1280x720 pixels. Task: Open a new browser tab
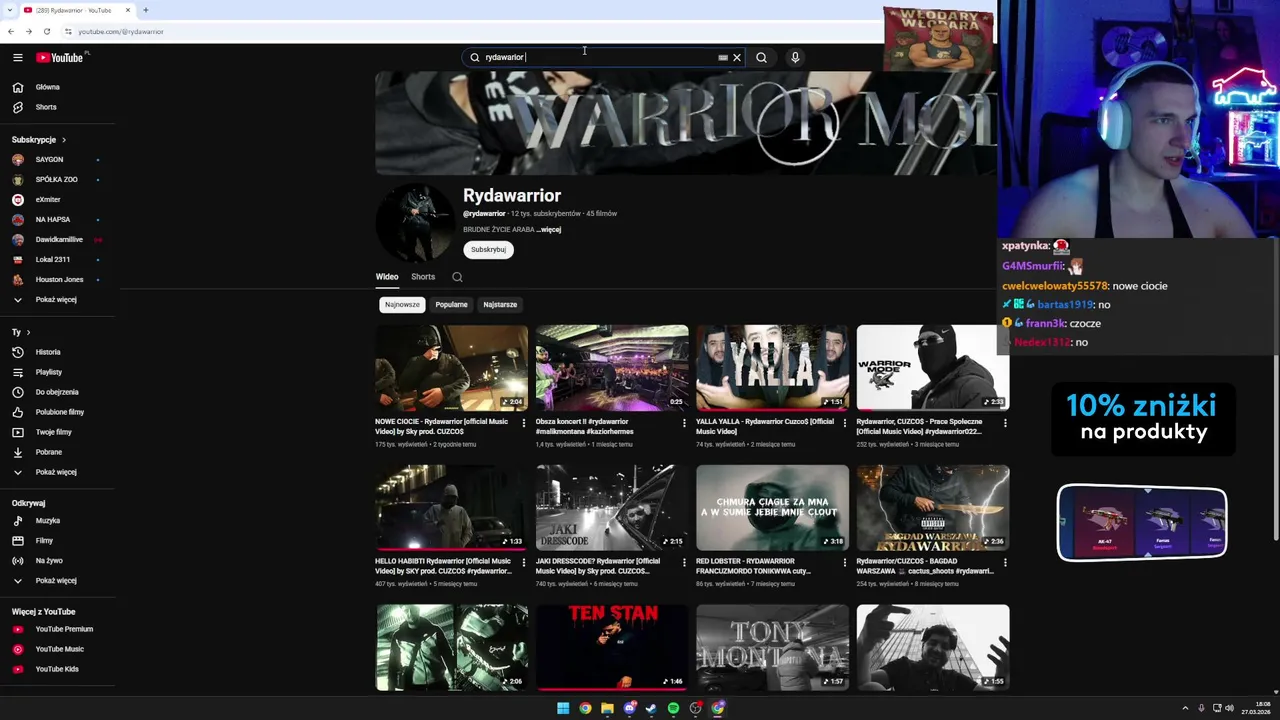(x=146, y=10)
